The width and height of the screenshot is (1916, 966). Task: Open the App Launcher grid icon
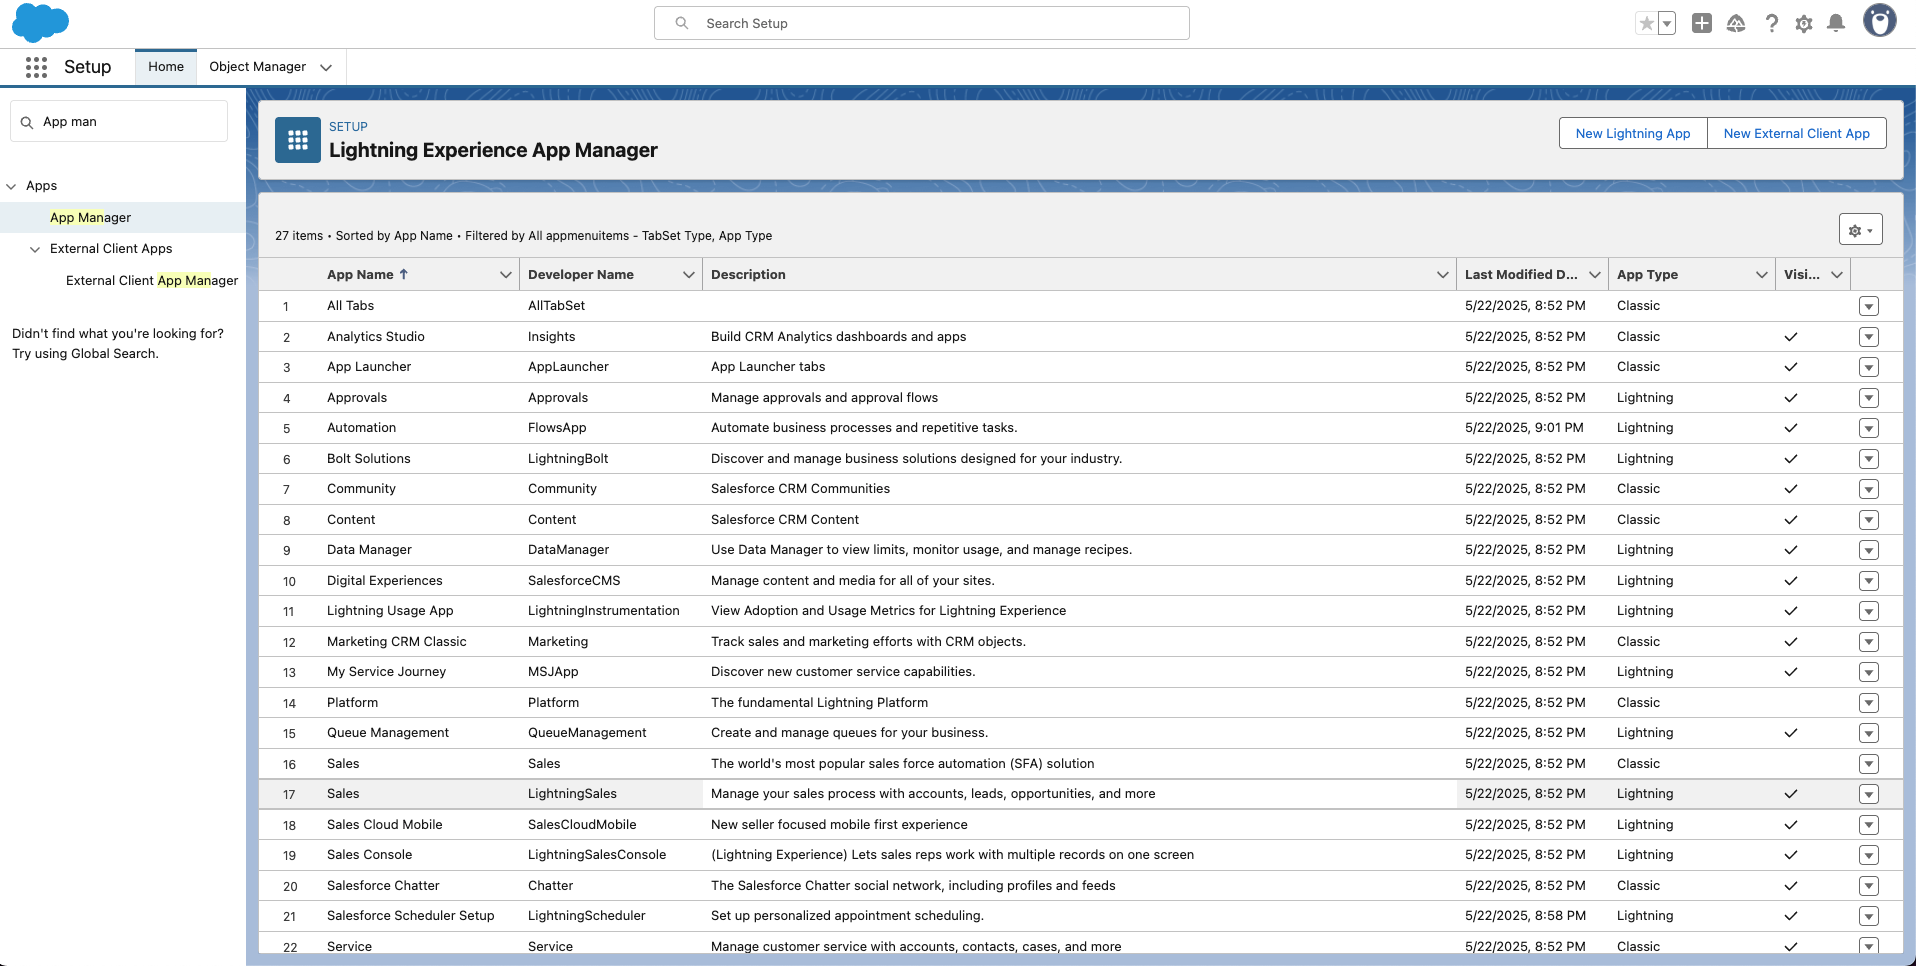coord(36,67)
